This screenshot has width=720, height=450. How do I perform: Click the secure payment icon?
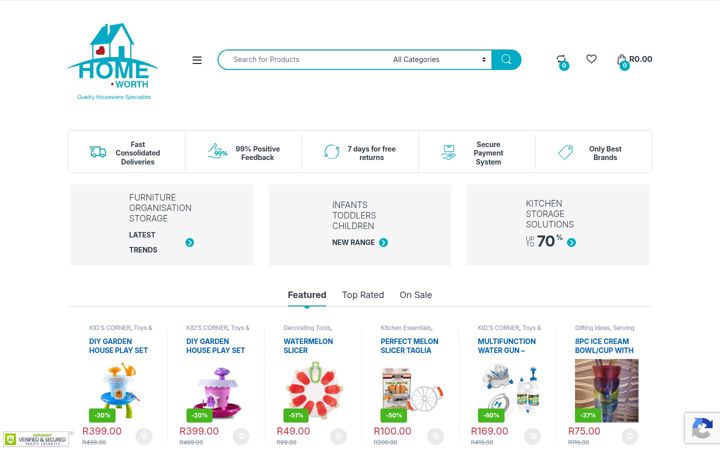coord(448,152)
